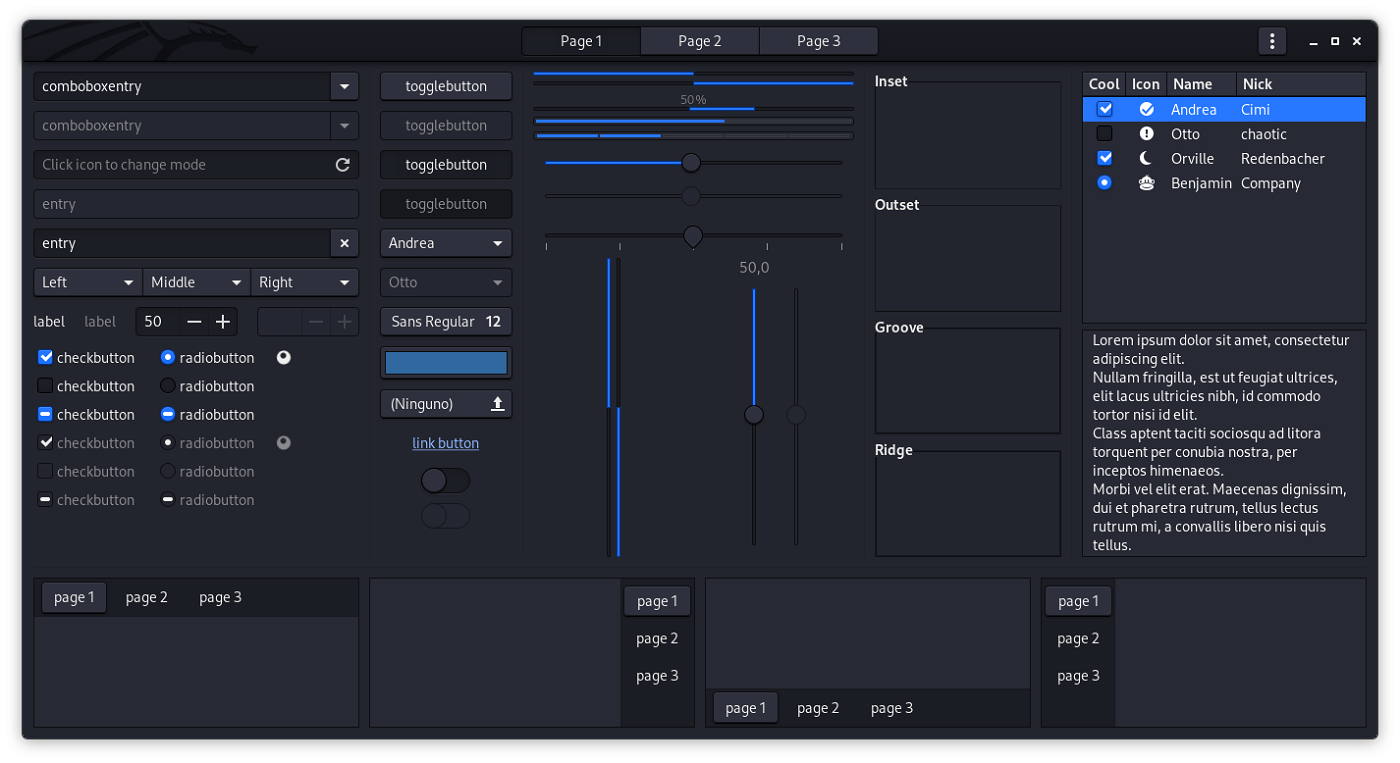Select the second unselected radiobutton
This screenshot has width=1400, height=763.
tap(168, 386)
